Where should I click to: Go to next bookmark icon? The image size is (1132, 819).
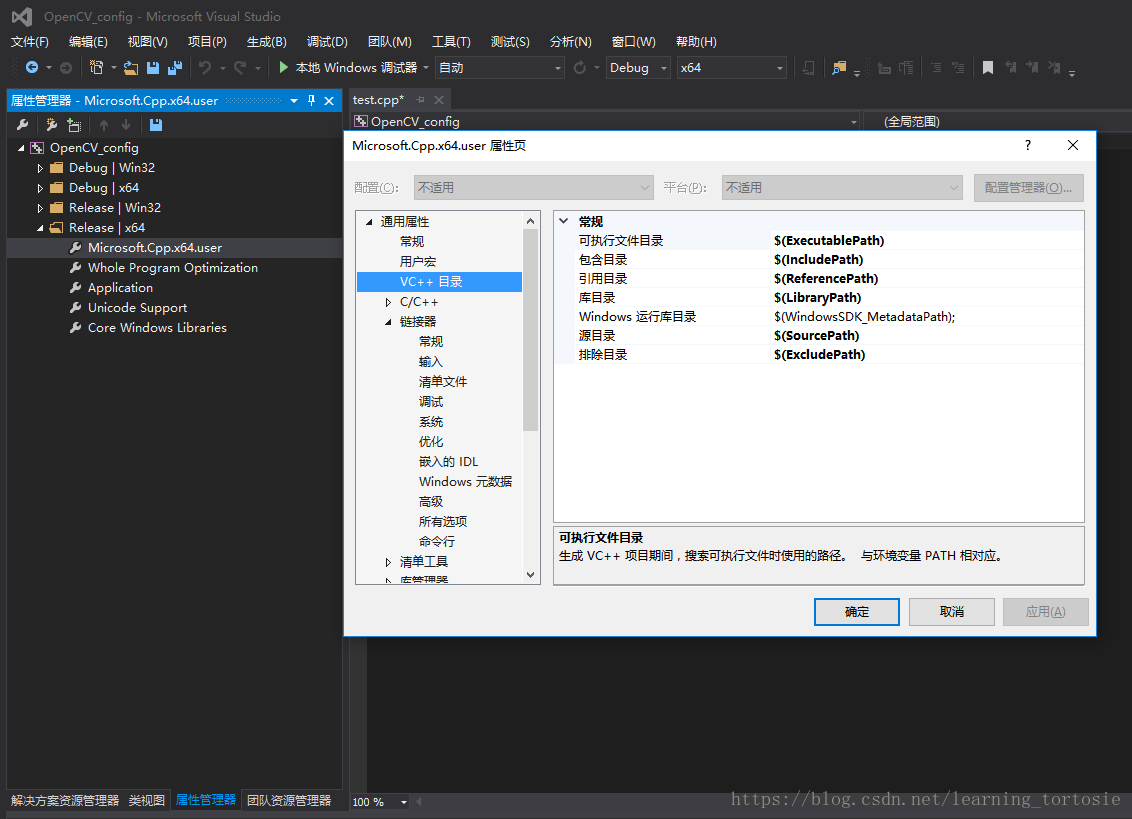[x=1032, y=68]
